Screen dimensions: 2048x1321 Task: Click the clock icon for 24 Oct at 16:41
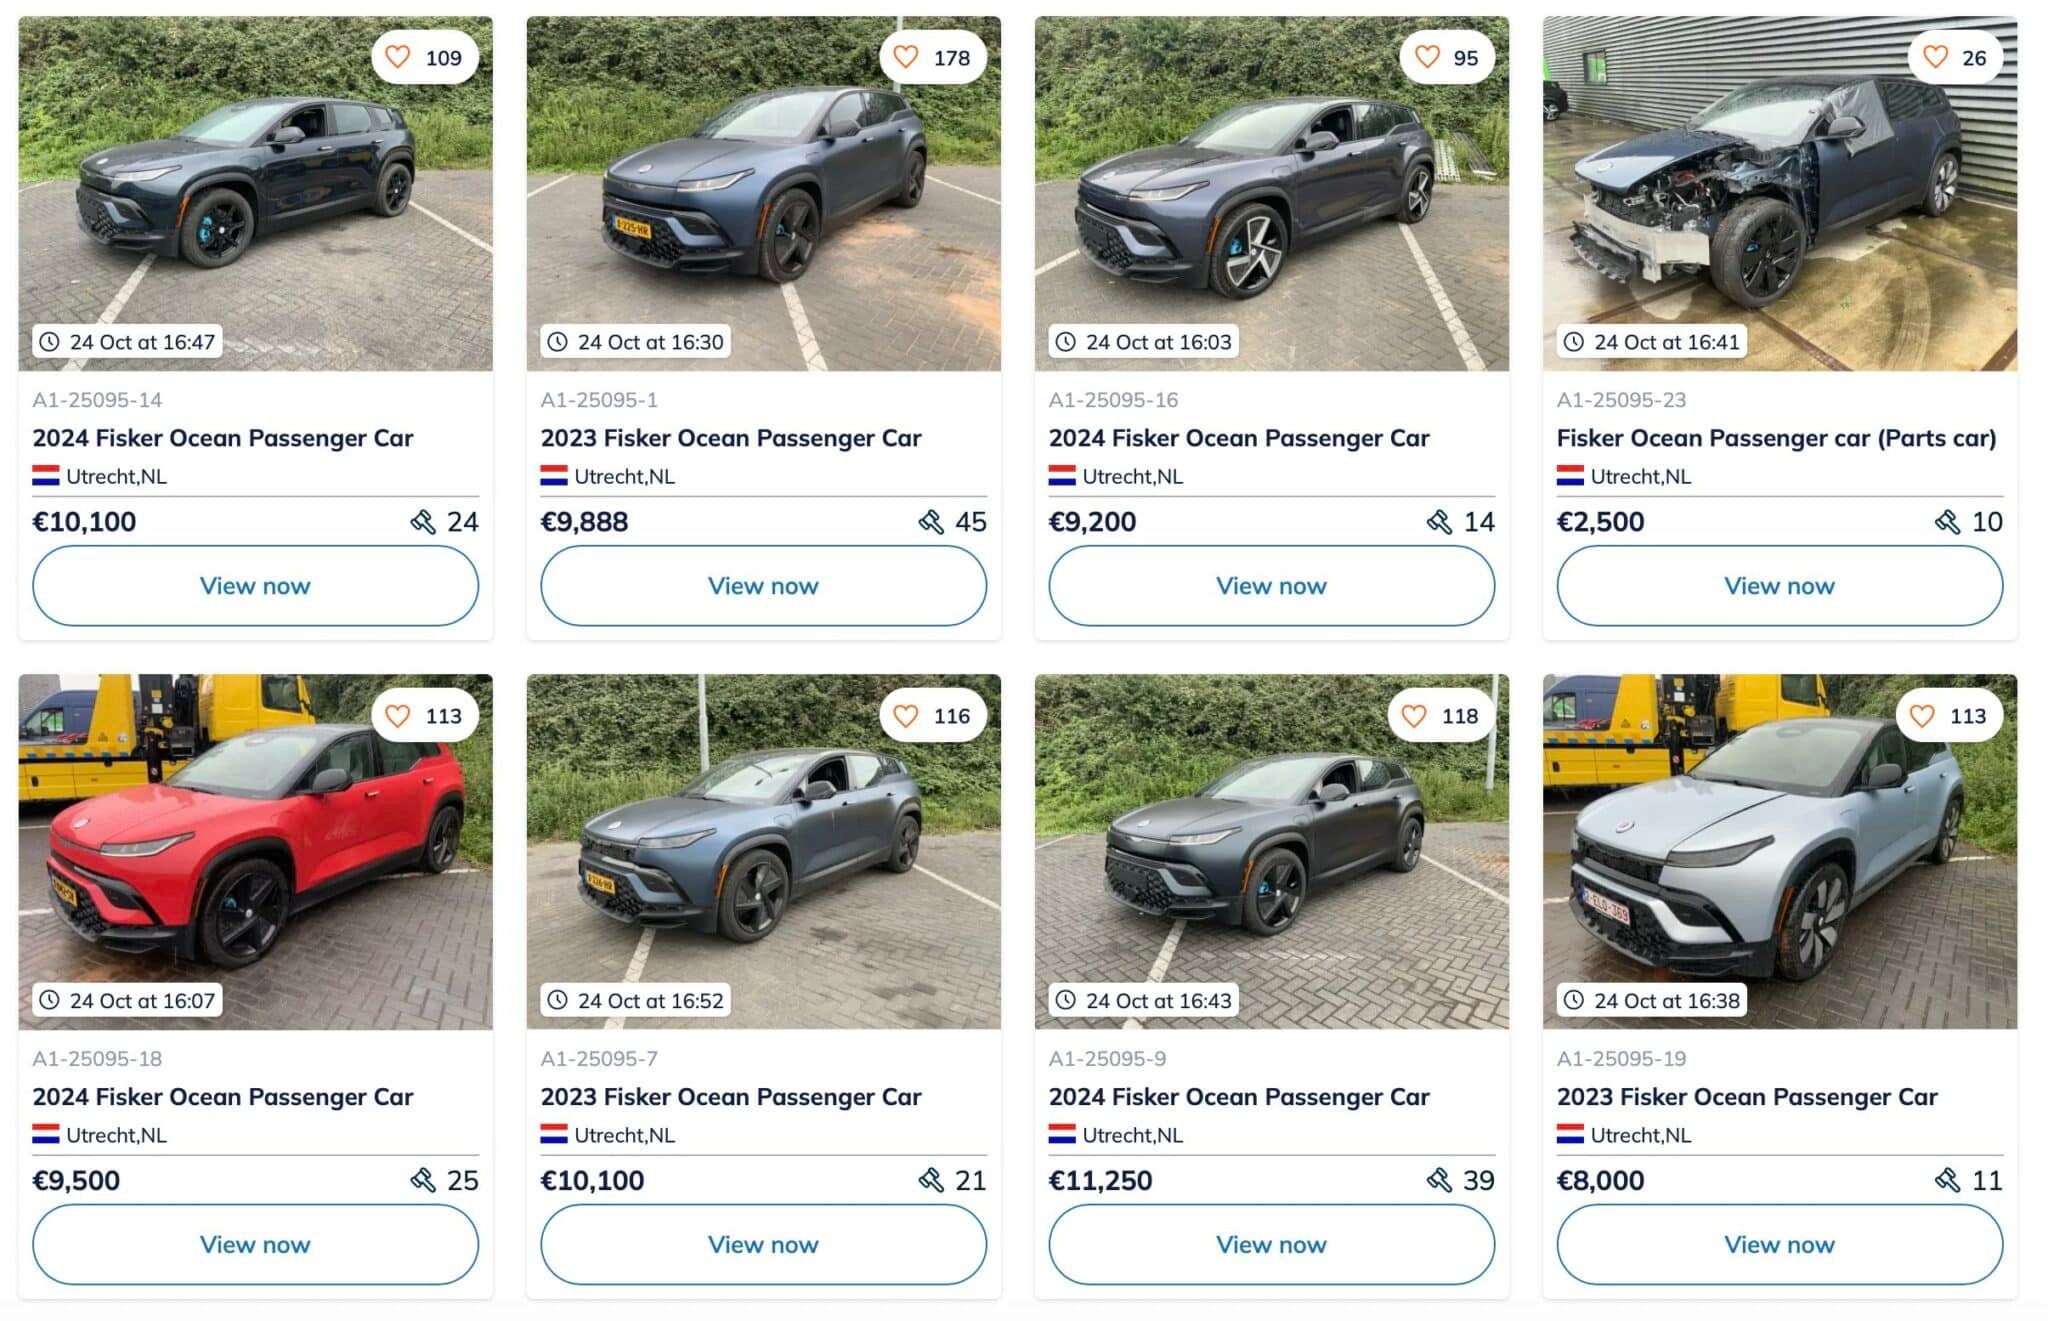coord(1574,342)
